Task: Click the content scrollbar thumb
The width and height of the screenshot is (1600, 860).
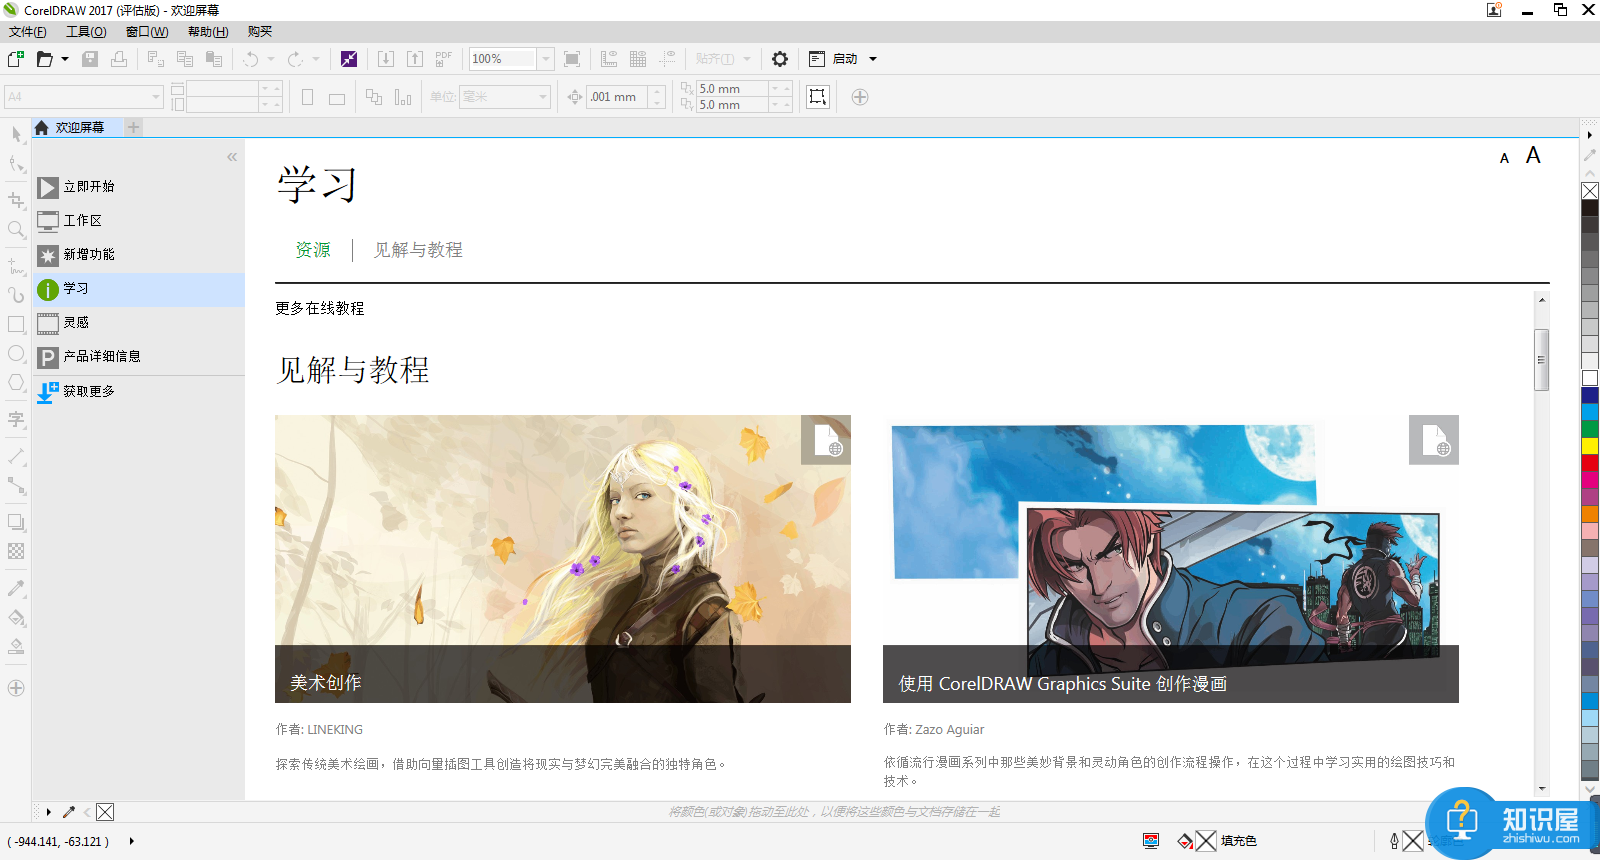Action: pyautogui.click(x=1542, y=360)
